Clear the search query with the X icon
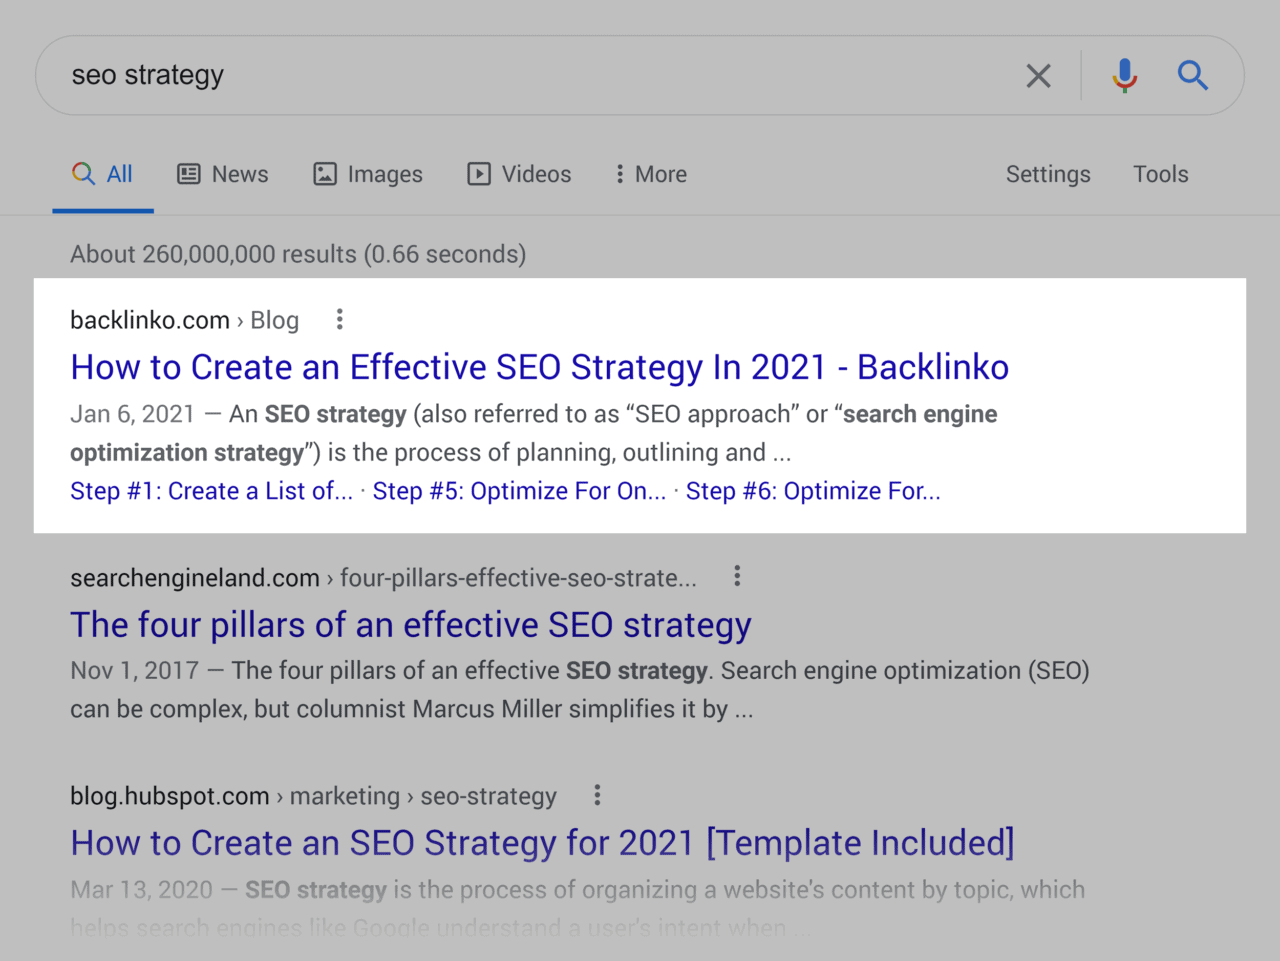The height and width of the screenshot is (961, 1280). click(x=1038, y=75)
